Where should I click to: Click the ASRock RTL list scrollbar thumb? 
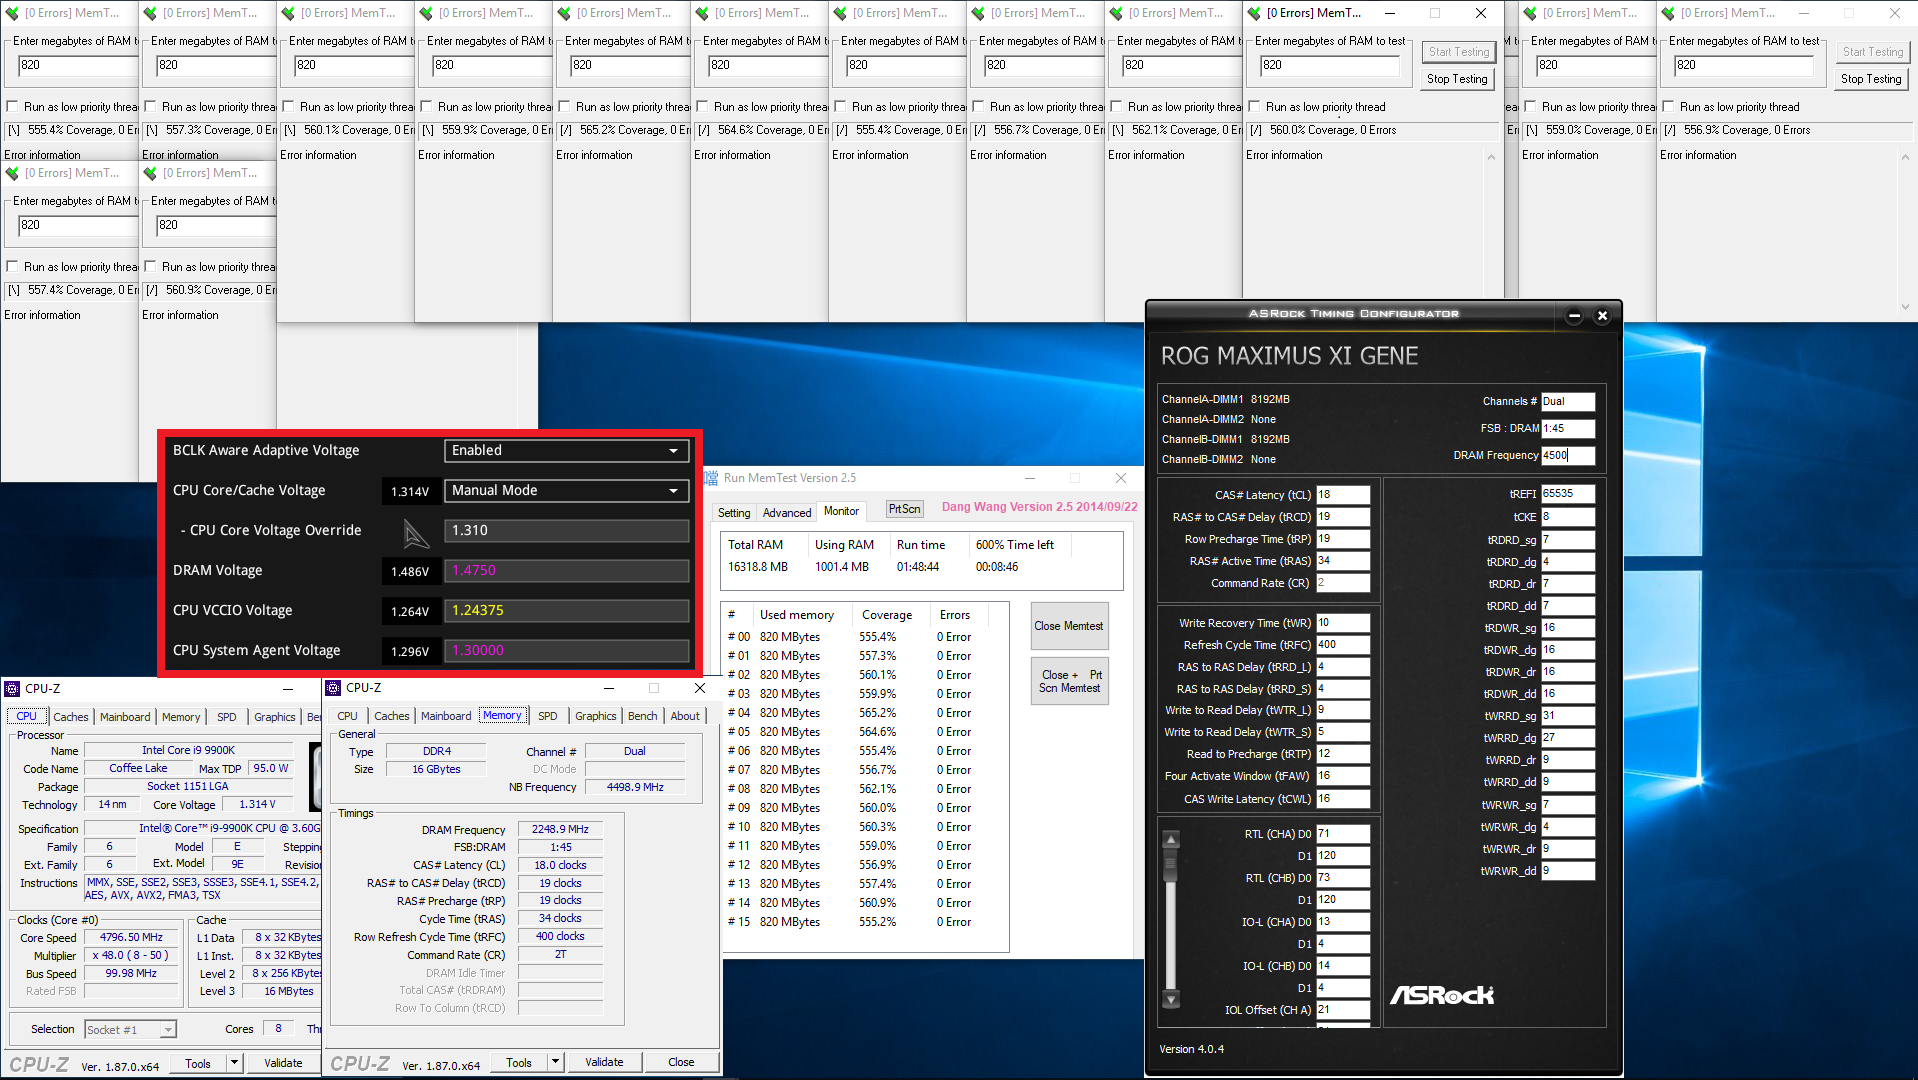(x=1171, y=864)
